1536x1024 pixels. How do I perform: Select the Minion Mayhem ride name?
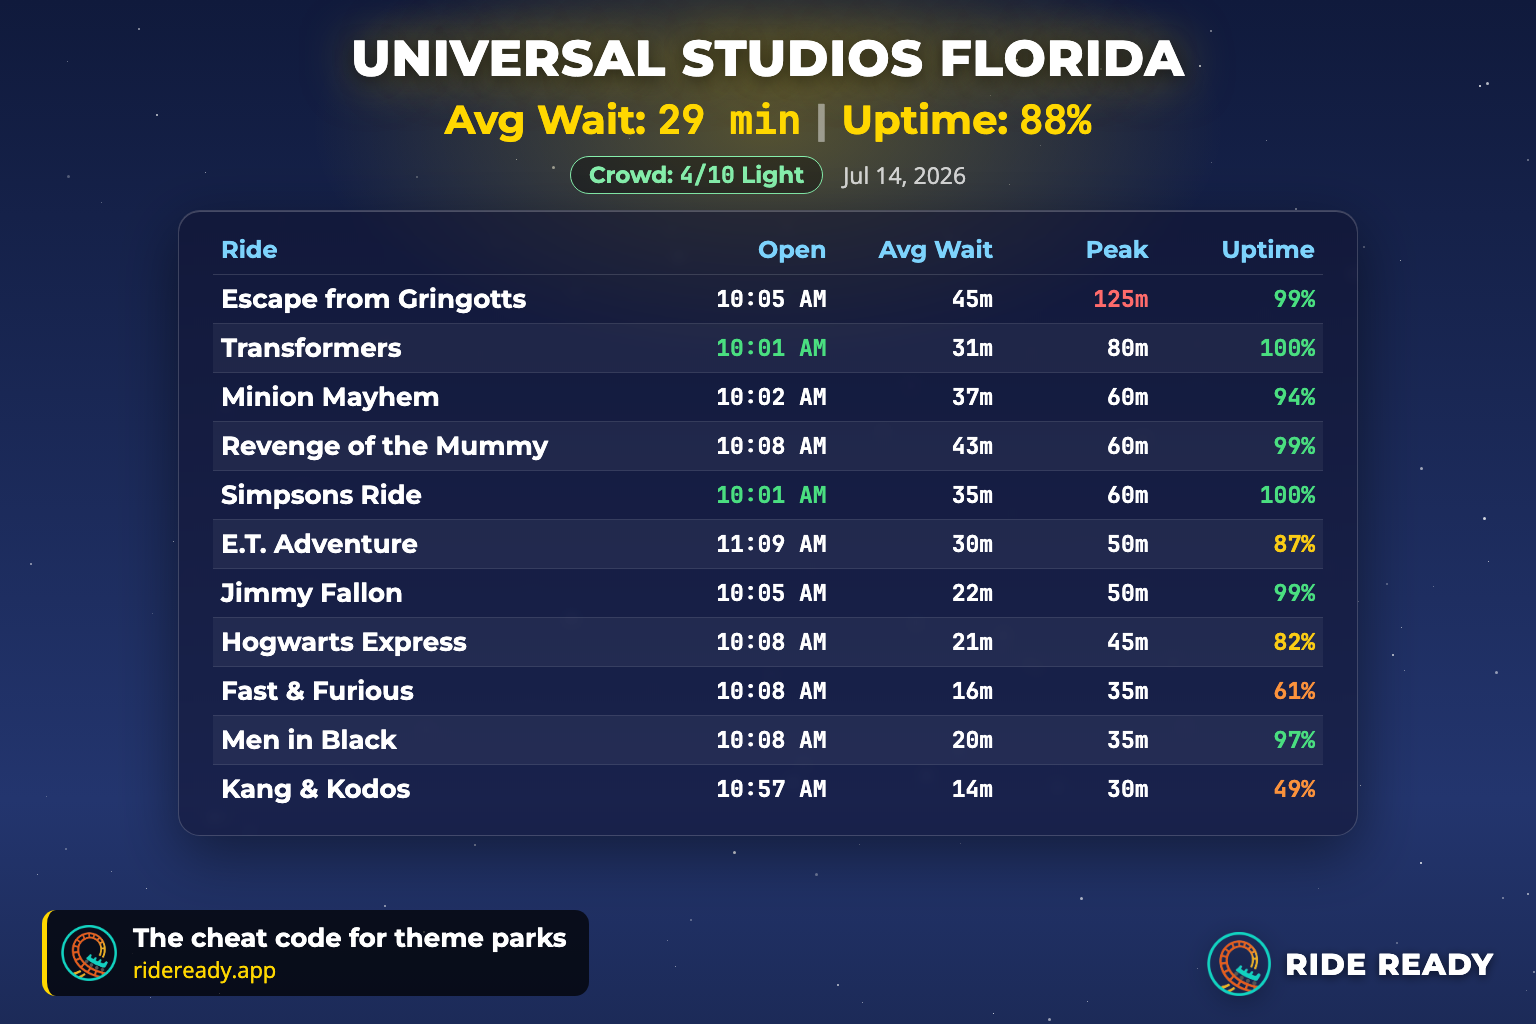click(330, 397)
